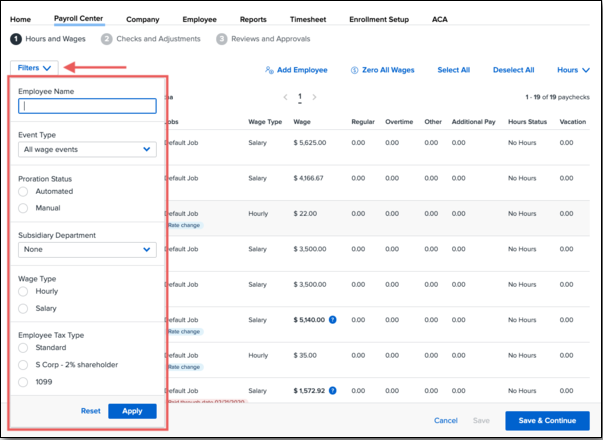Screen dimensions: 603x440
Task: Click the Add Employee person icon
Action: 269,70
